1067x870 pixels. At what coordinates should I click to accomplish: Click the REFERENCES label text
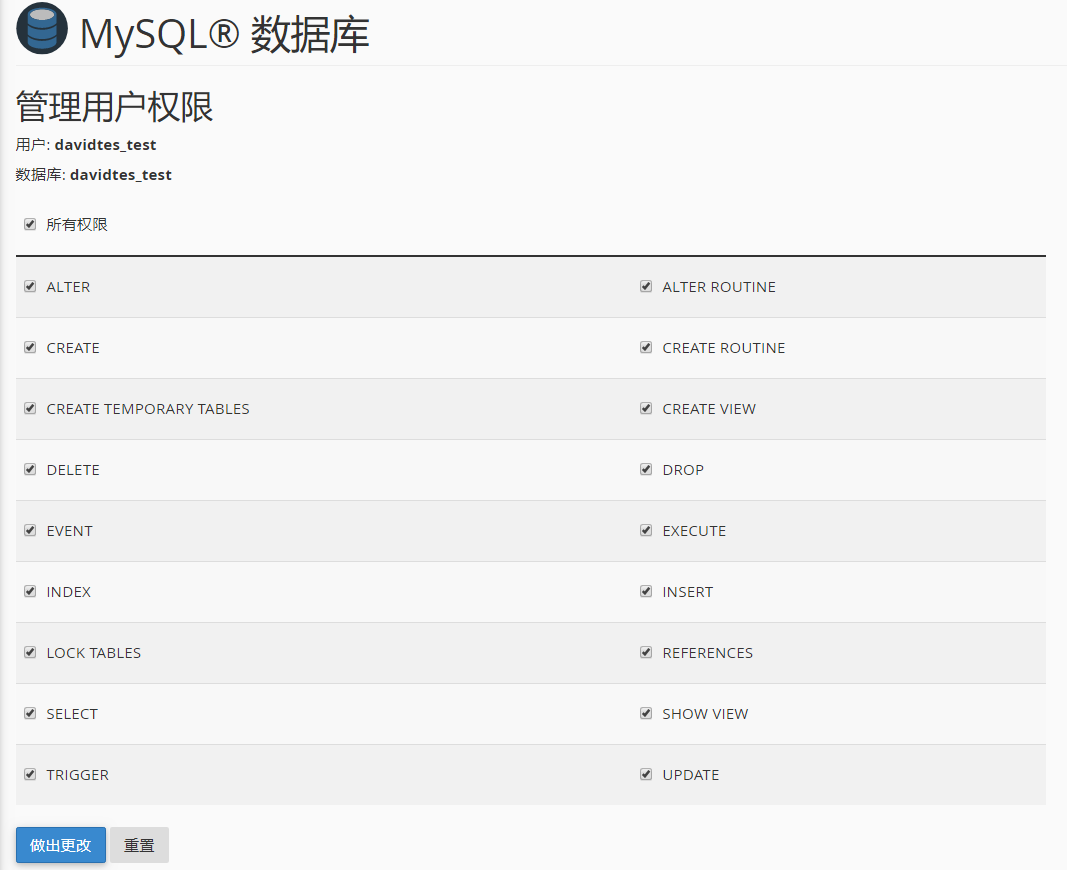(x=708, y=653)
